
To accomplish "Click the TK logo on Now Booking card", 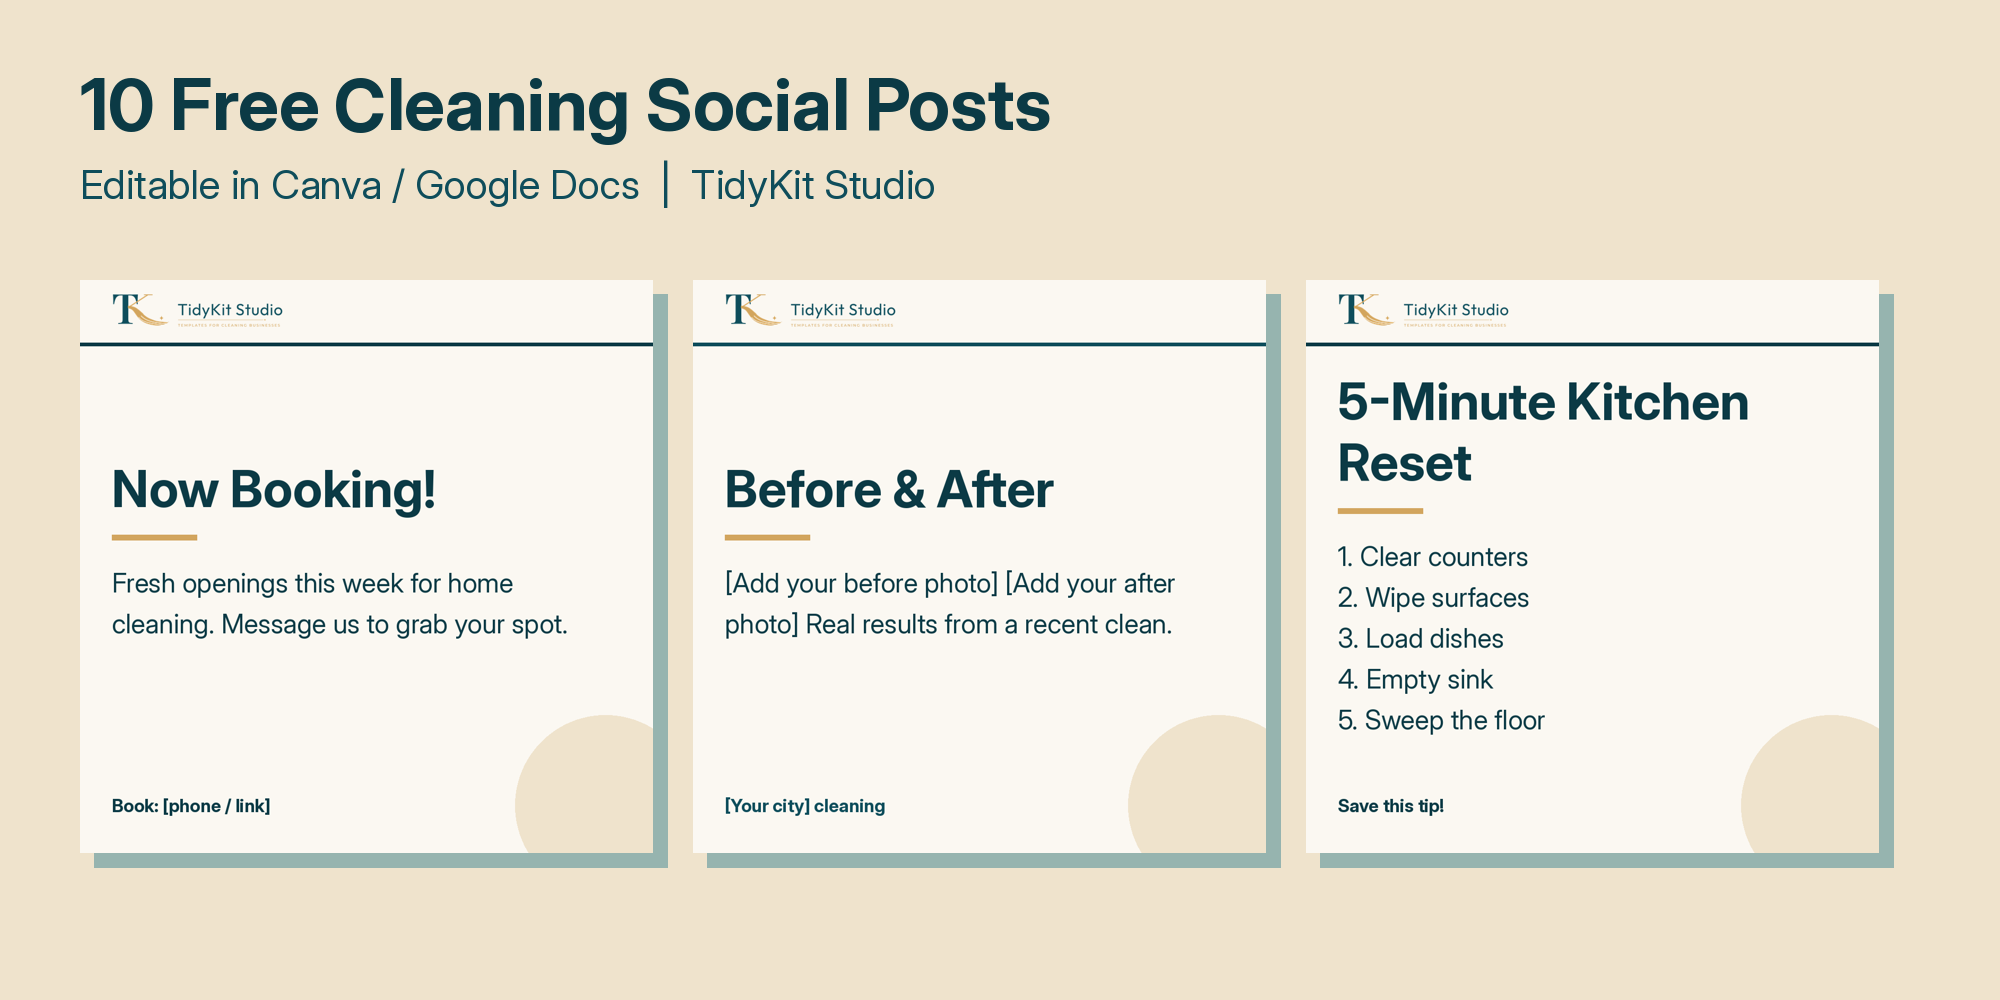I will pos(139,310).
